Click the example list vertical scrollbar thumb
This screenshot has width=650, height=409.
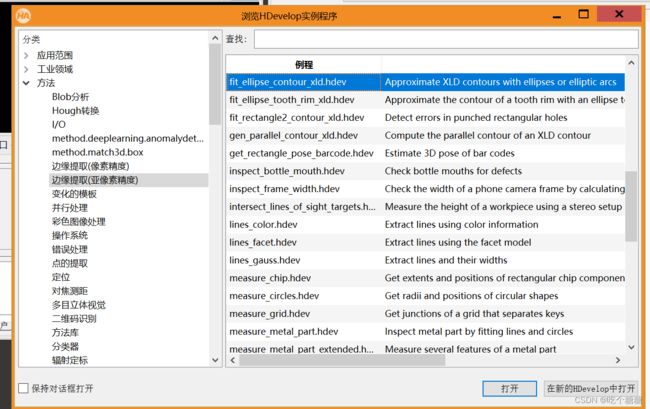(x=631, y=206)
